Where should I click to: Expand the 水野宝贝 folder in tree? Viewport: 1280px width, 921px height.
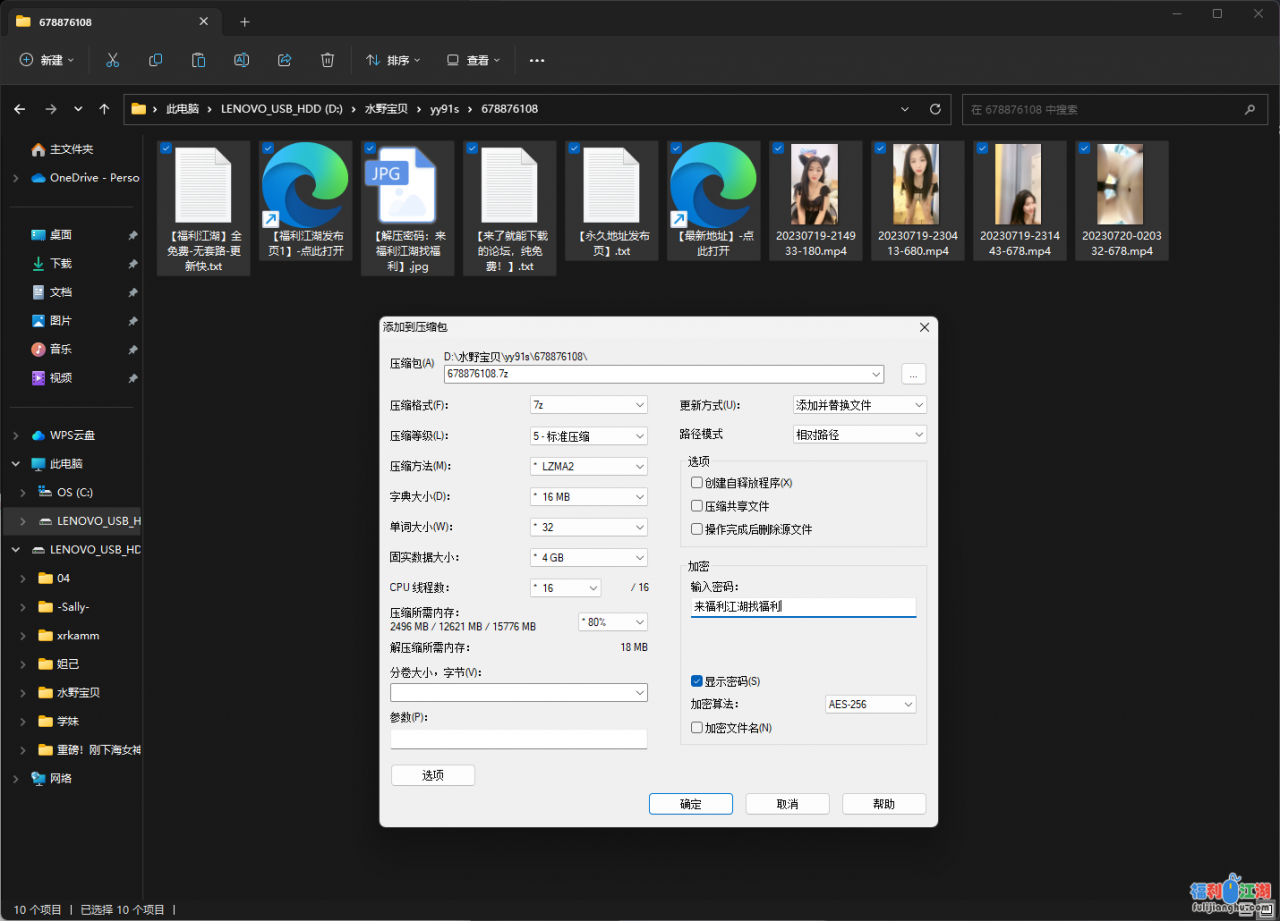[x=24, y=692]
